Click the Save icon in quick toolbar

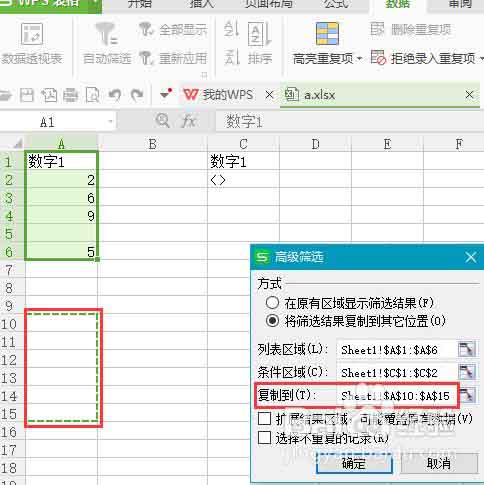[x=27, y=95]
